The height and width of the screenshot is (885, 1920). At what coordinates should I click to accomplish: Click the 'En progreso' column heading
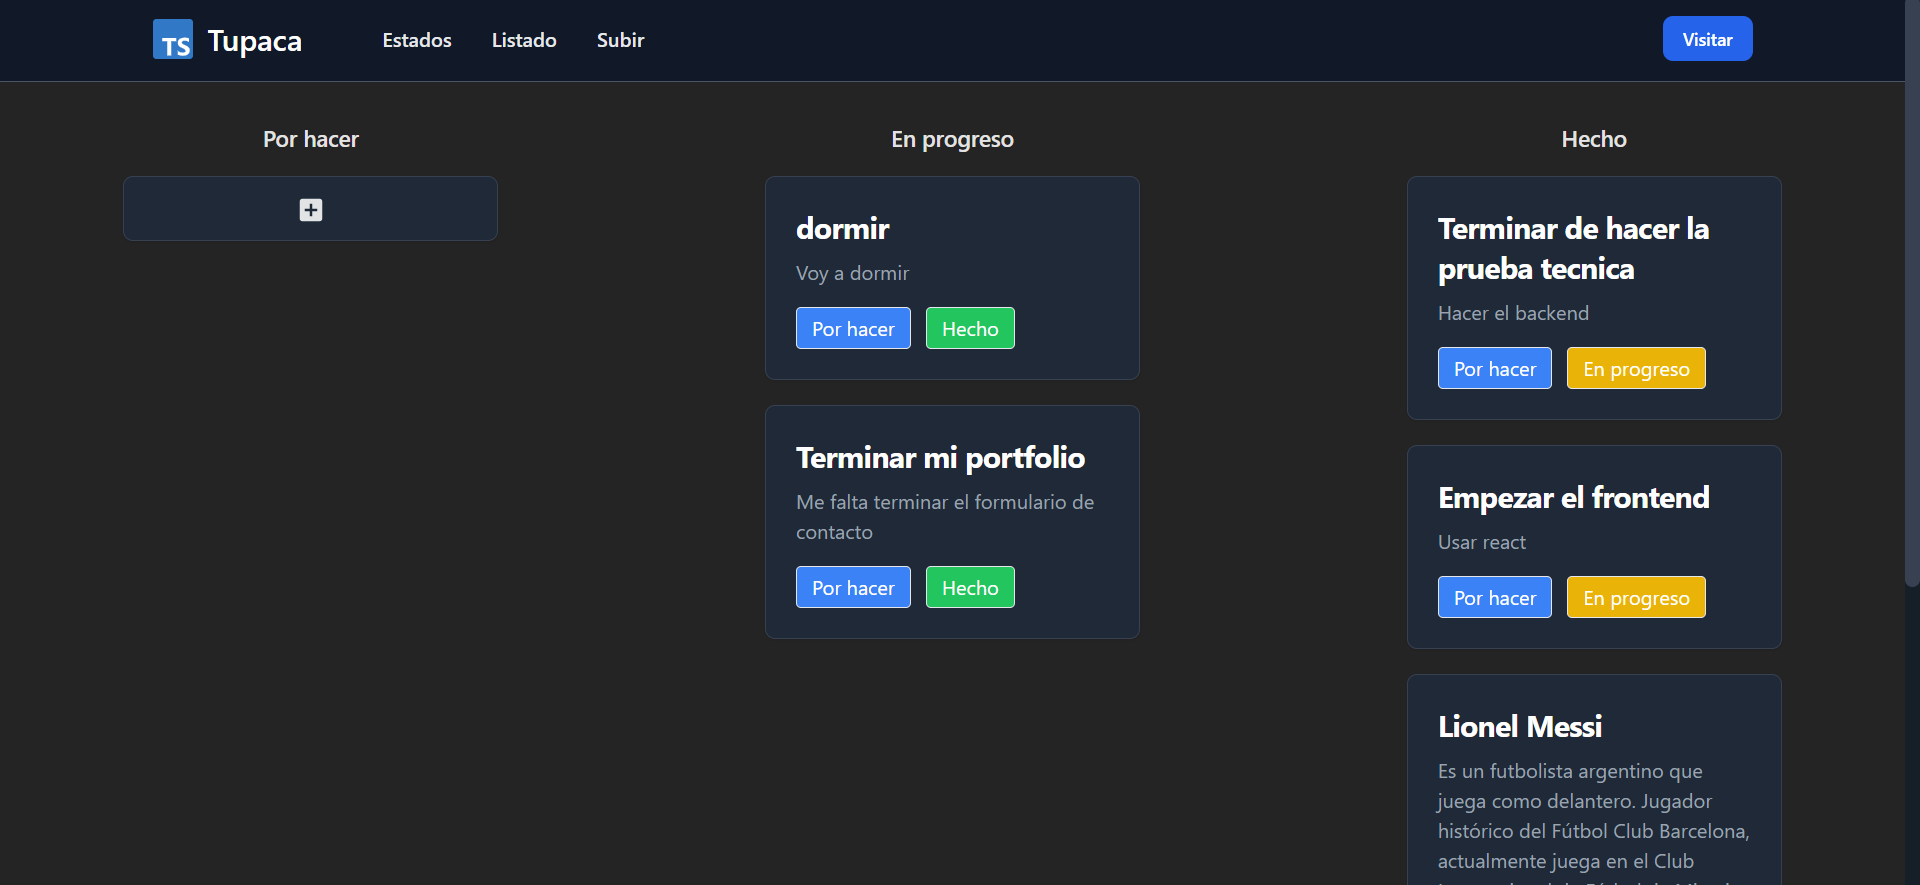coord(952,139)
